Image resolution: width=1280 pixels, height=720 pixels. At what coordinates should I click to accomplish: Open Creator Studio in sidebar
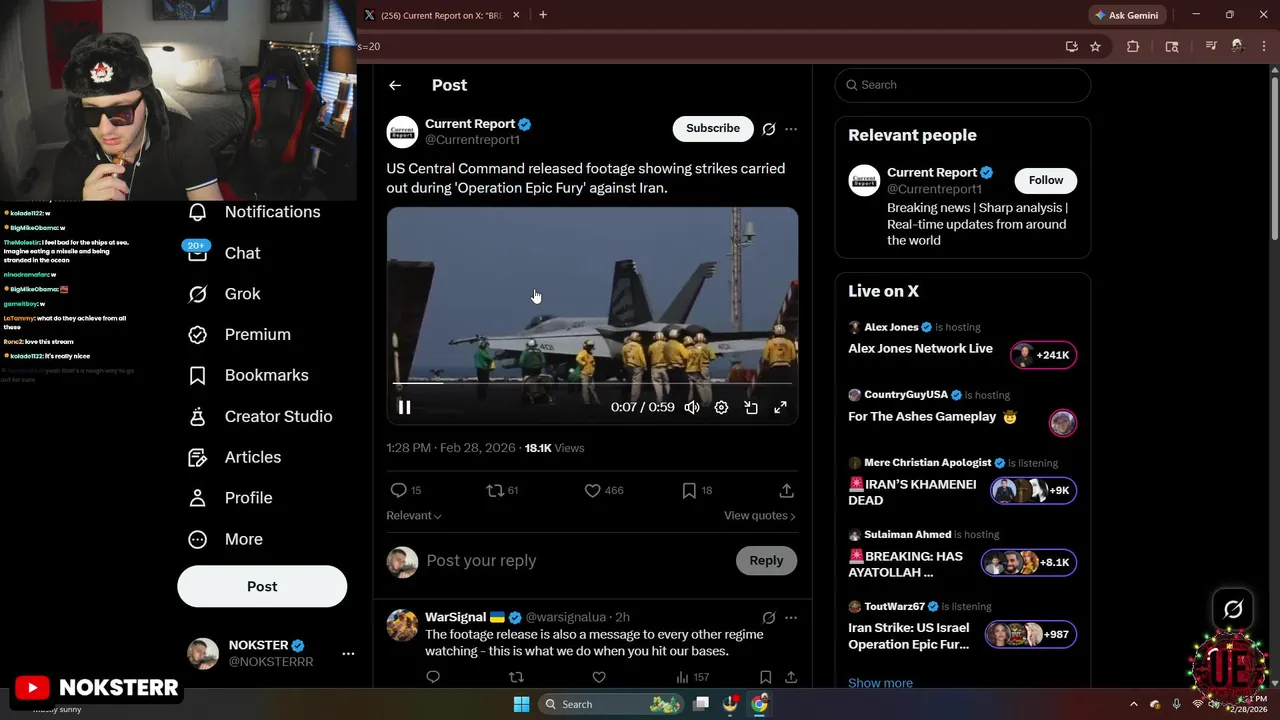tap(260, 416)
